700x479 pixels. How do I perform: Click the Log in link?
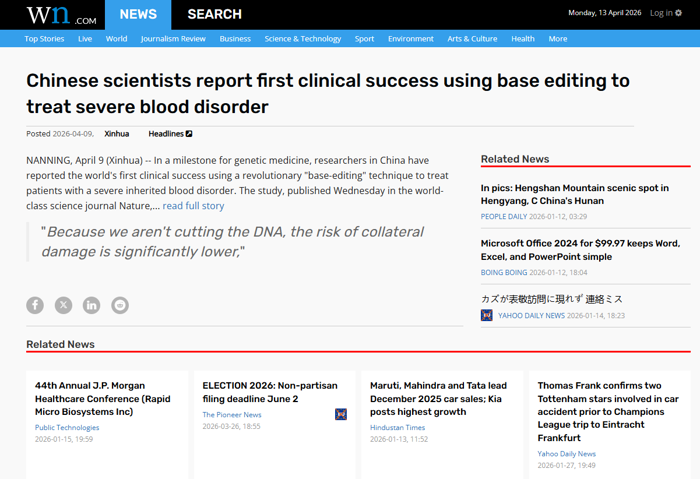660,13
